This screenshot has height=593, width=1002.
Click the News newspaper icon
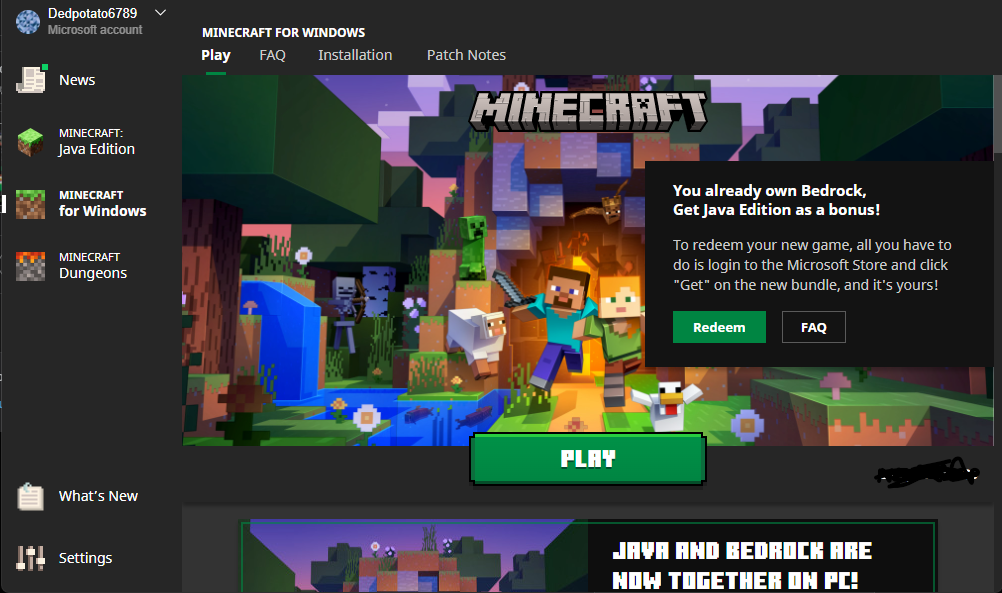[x=31, y=80]
